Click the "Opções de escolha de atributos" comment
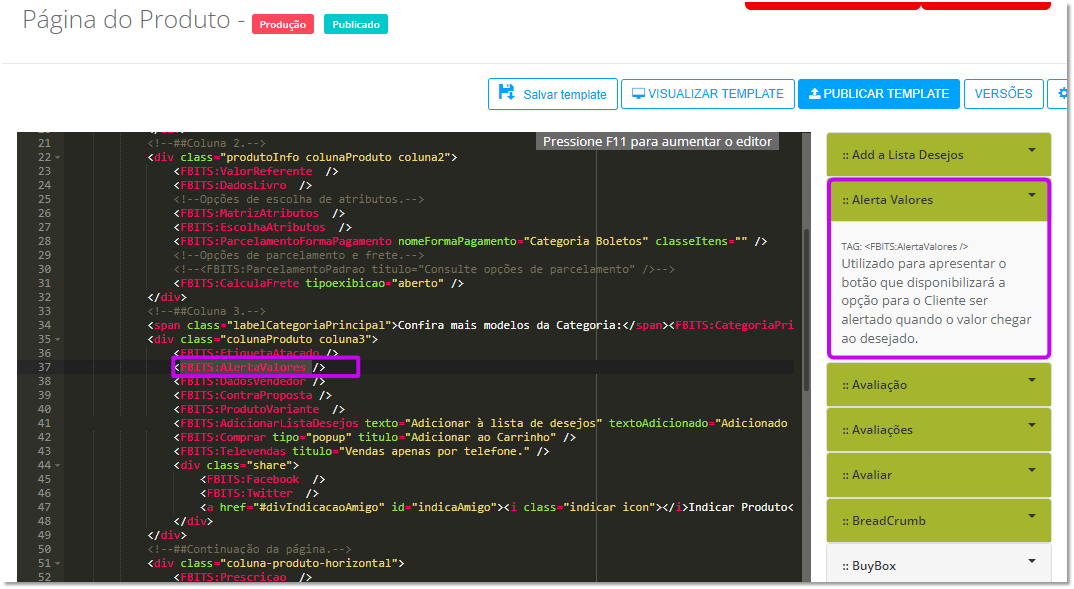The width and height of the screenshot is (1074, 589). 299,199
